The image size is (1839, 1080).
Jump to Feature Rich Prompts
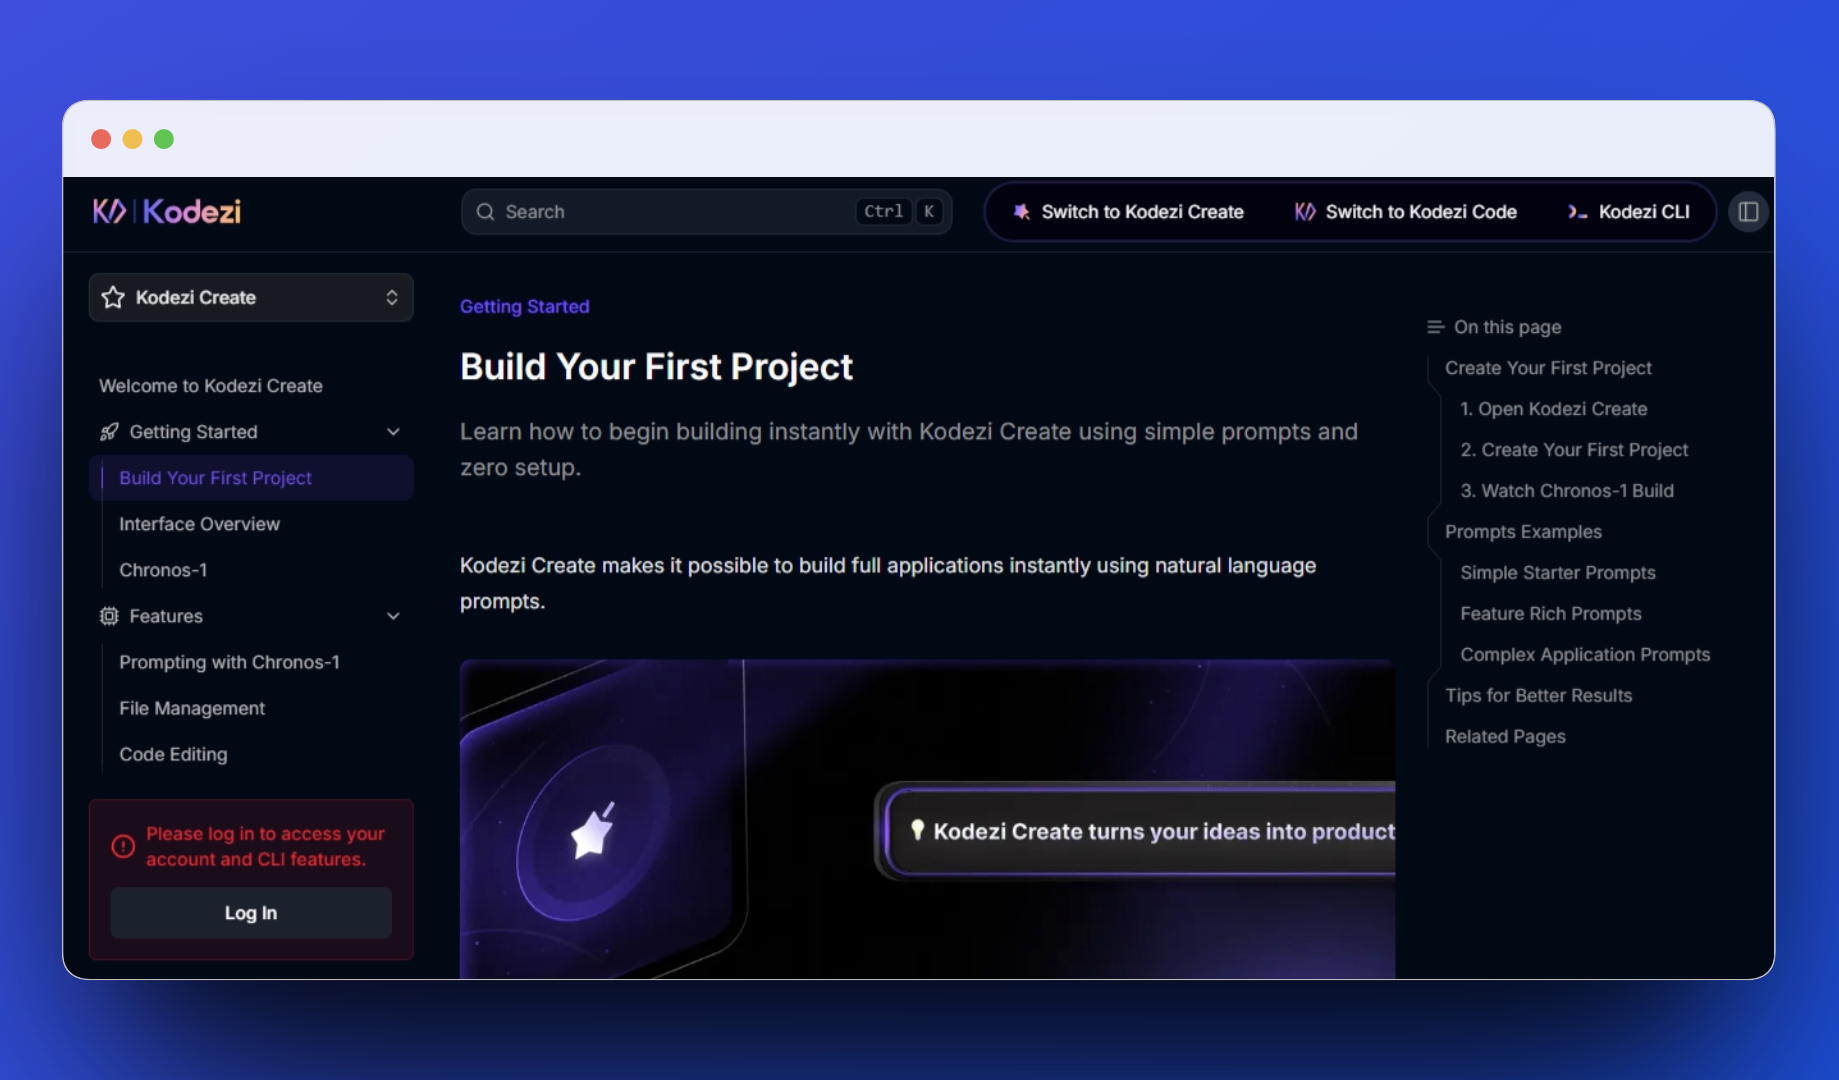(1551, 614)
